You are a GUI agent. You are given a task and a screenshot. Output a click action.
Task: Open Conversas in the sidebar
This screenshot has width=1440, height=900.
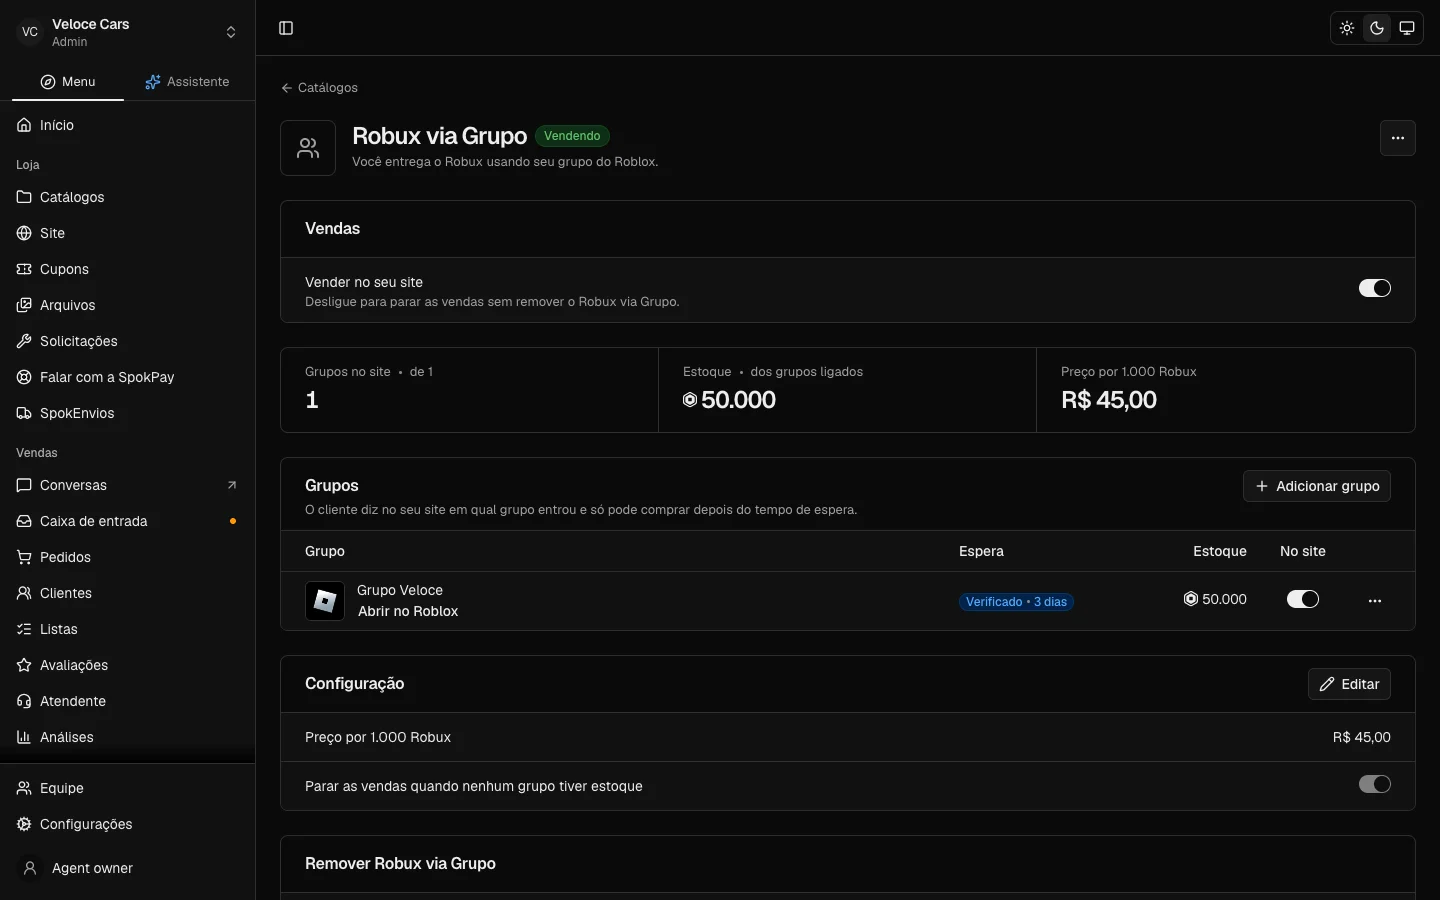127,485
